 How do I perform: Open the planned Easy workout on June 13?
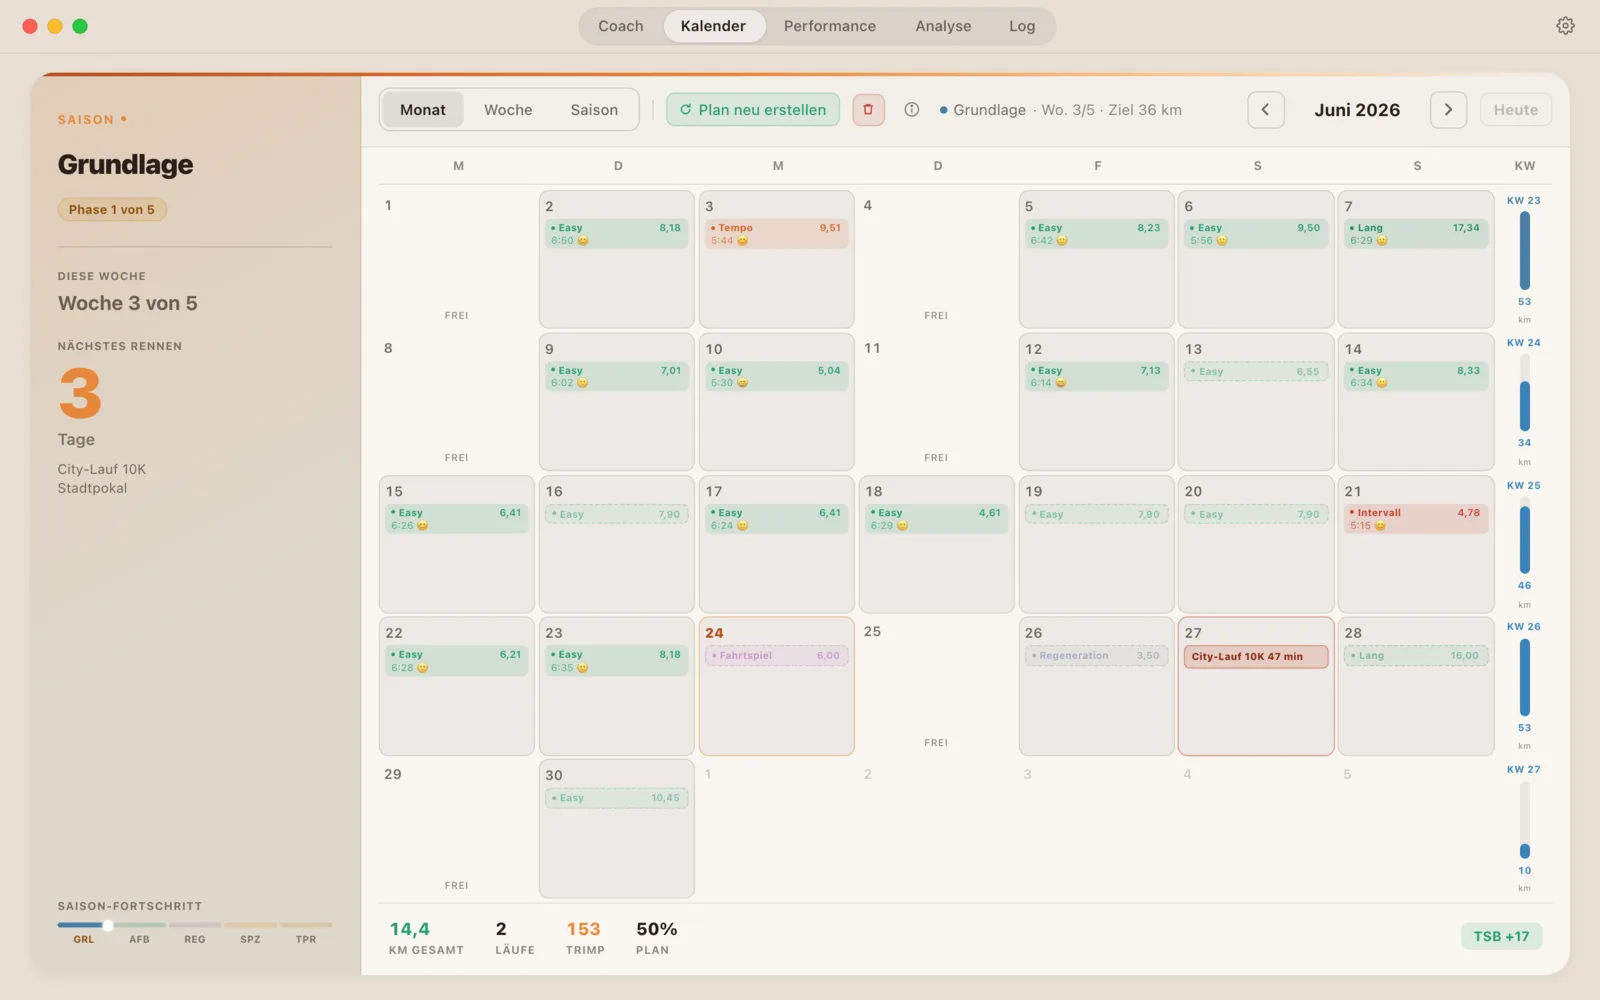coord(1256,372)
